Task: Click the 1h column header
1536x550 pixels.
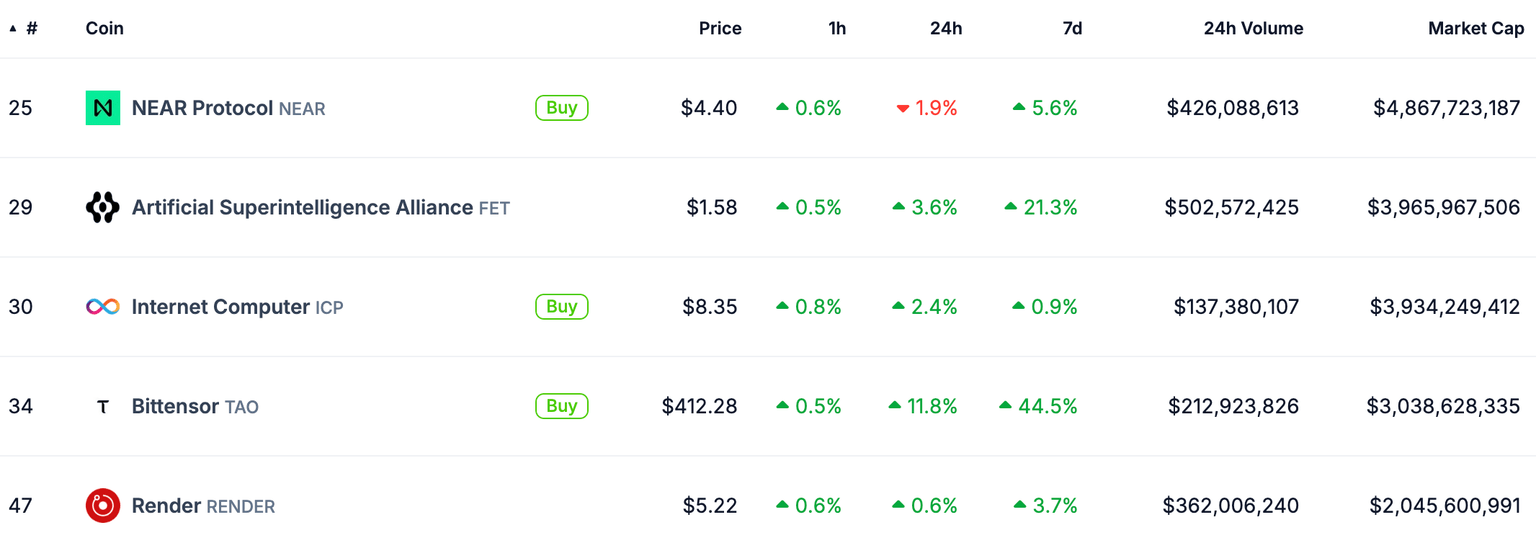Action: pyautogui.click(x=836, y=28)
